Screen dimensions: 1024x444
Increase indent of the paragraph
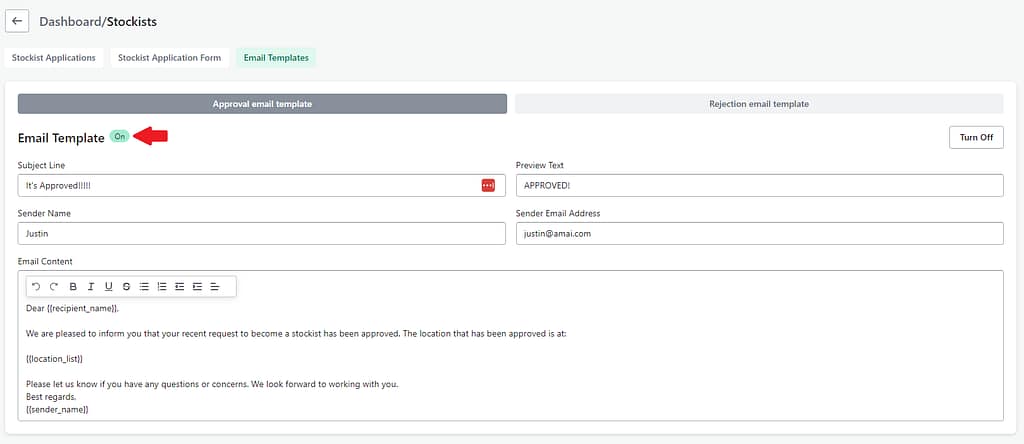pyautogui.click(x=198, y=287)
